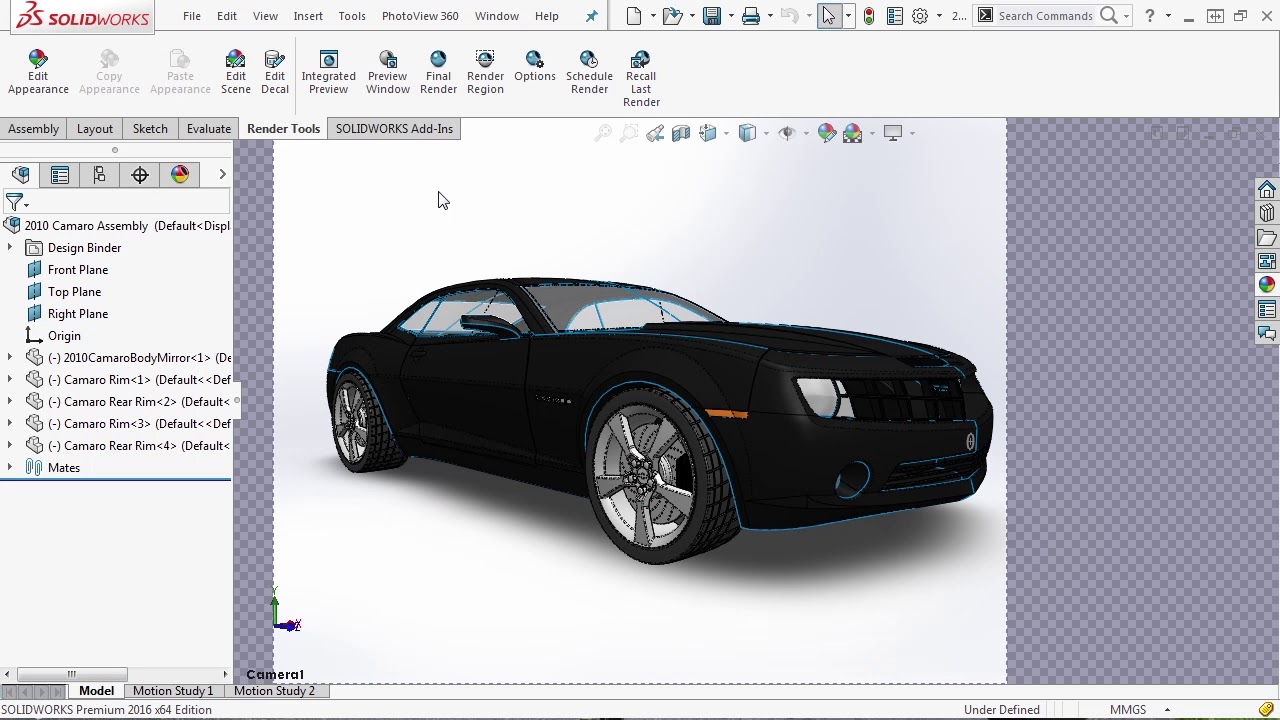Image resolution: width=1280 pixels, height=720 pixels.
Task: Switch to the Evaluate tab
Action: click(209, 129)
